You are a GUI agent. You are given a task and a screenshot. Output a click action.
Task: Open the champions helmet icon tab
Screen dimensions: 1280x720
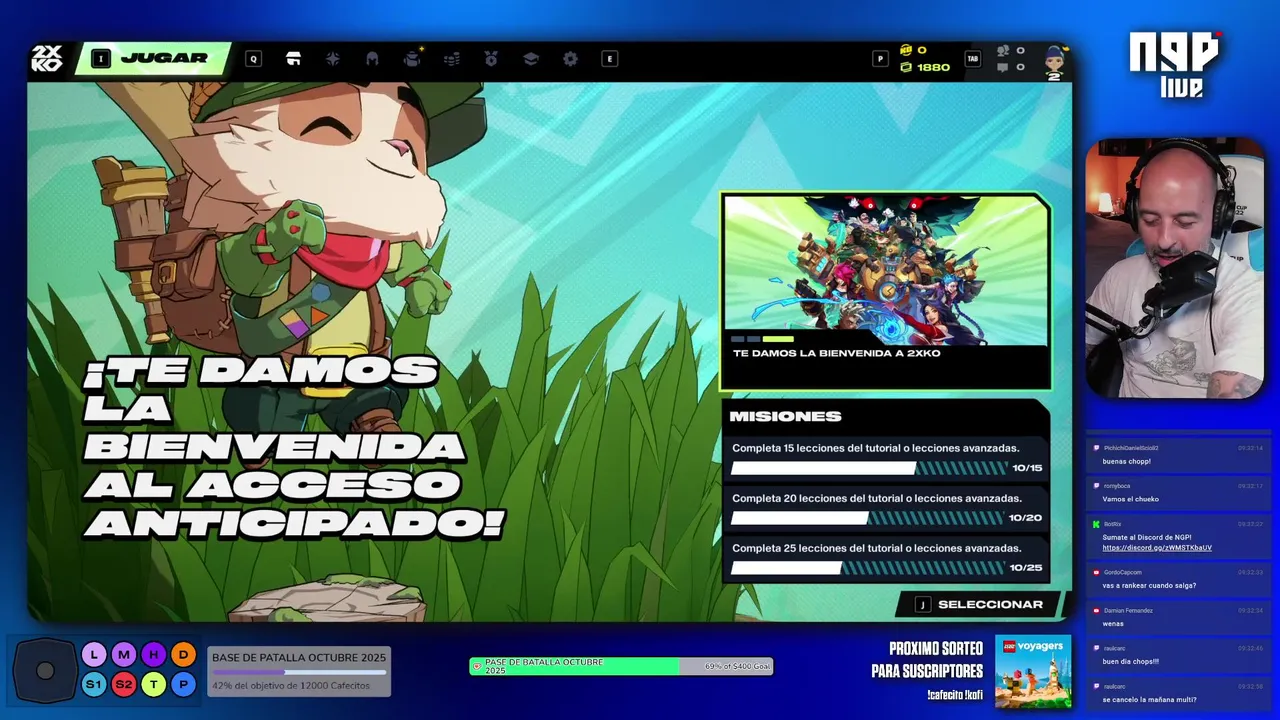coord(372,59)
